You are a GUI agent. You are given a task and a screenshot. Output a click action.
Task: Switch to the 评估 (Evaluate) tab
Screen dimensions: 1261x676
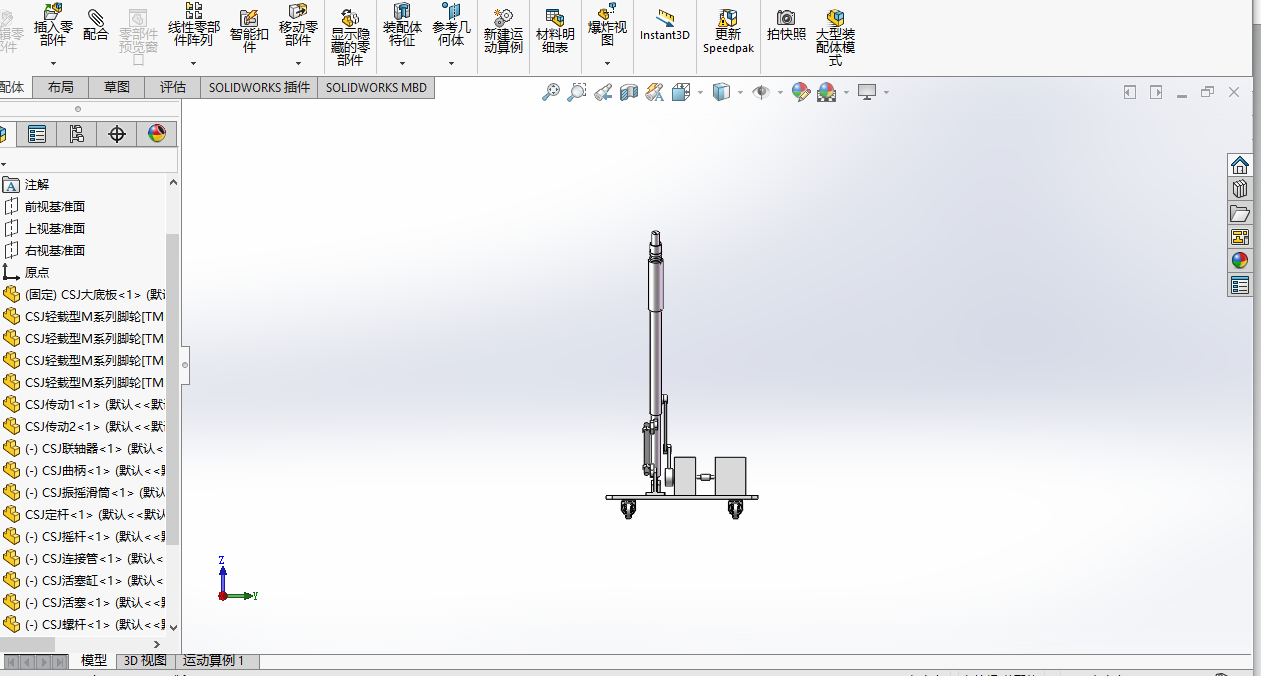coord(173,88)
